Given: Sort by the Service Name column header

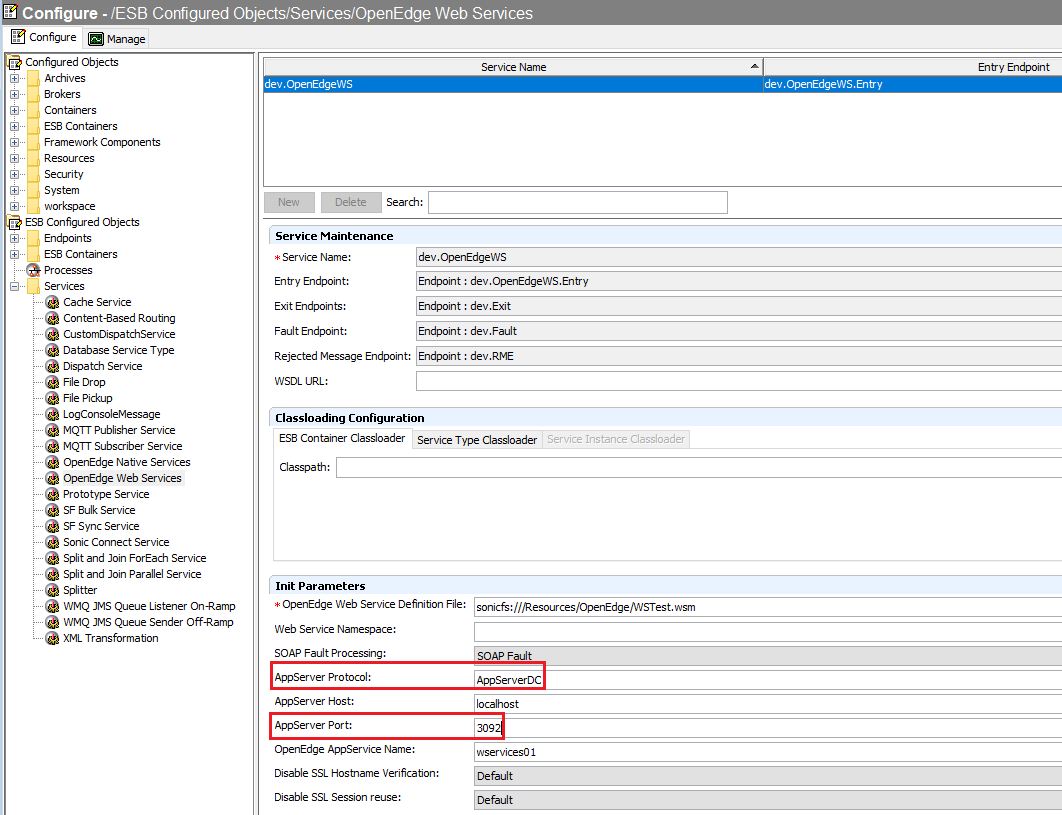Looking at the screenshot, I should [x=513, y=67].
